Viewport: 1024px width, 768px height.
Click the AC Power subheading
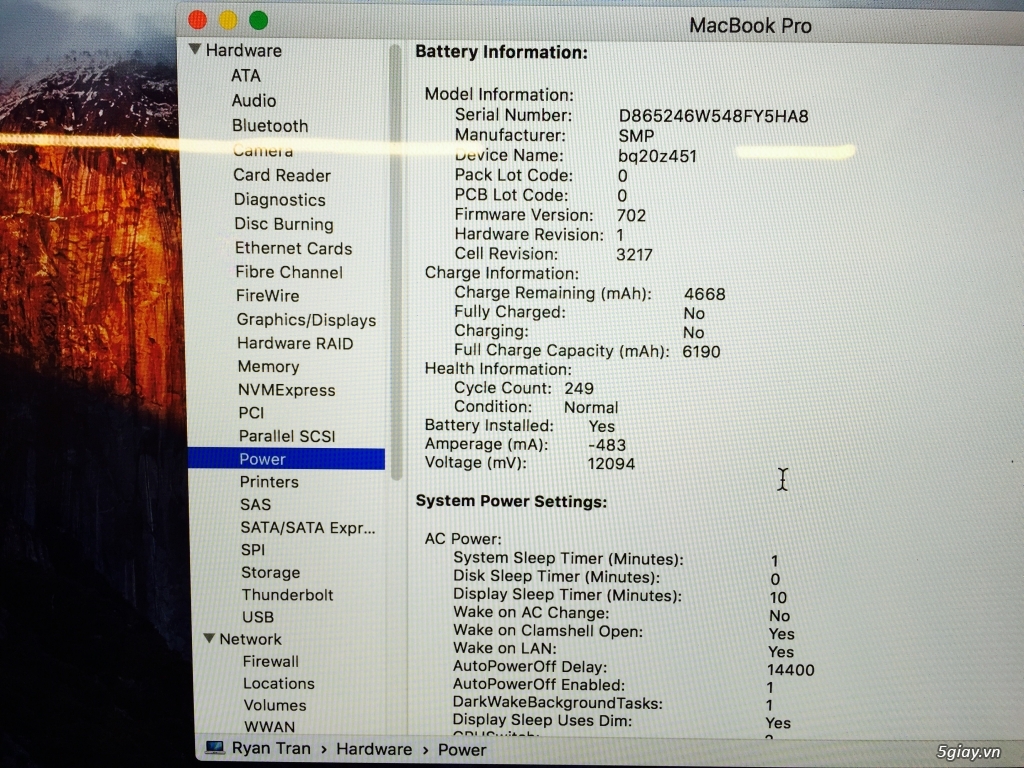pyautogui.click(x=463, y=539)
